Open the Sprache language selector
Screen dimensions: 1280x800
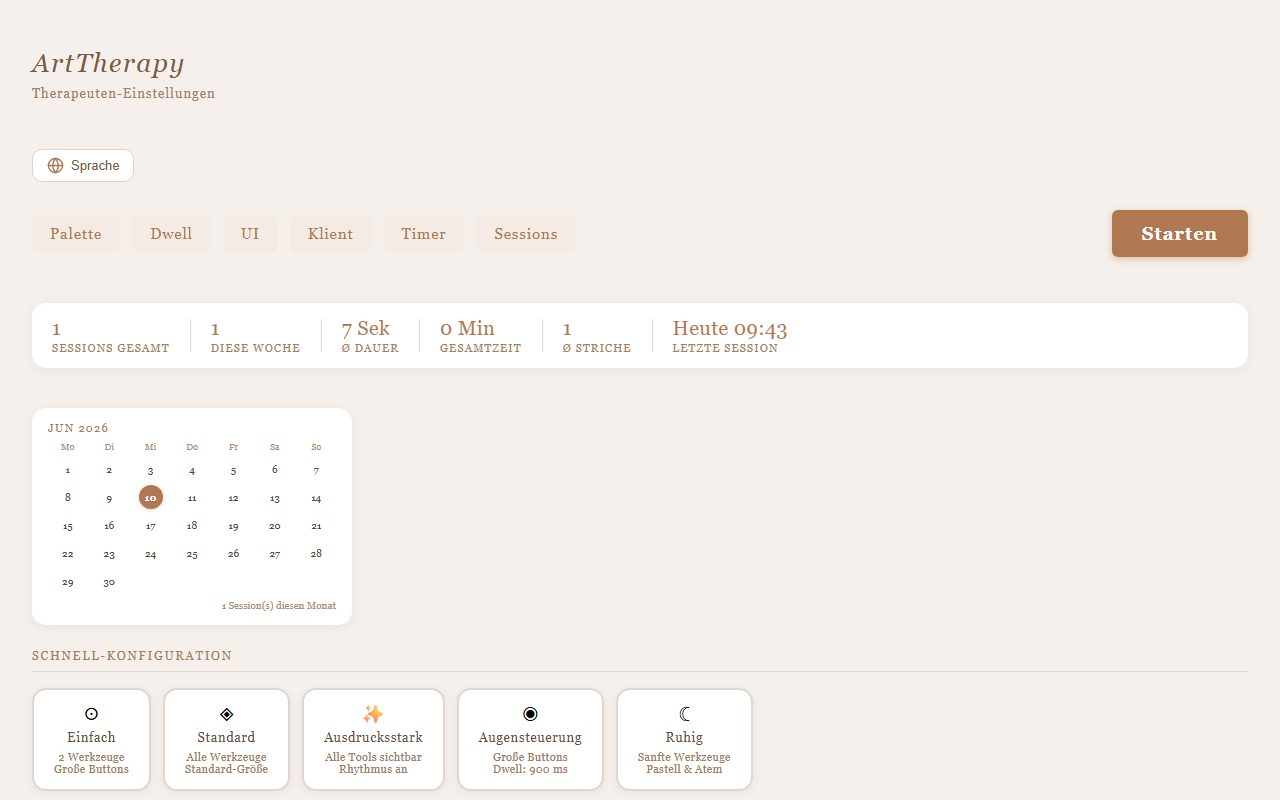(83, 166)
